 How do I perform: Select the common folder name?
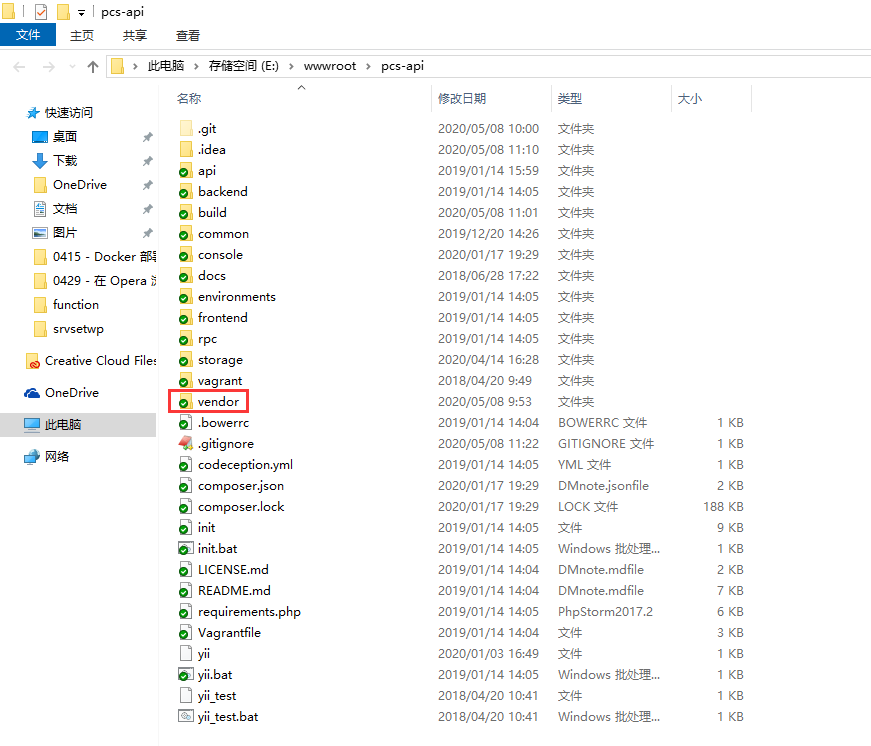point(223,234)
